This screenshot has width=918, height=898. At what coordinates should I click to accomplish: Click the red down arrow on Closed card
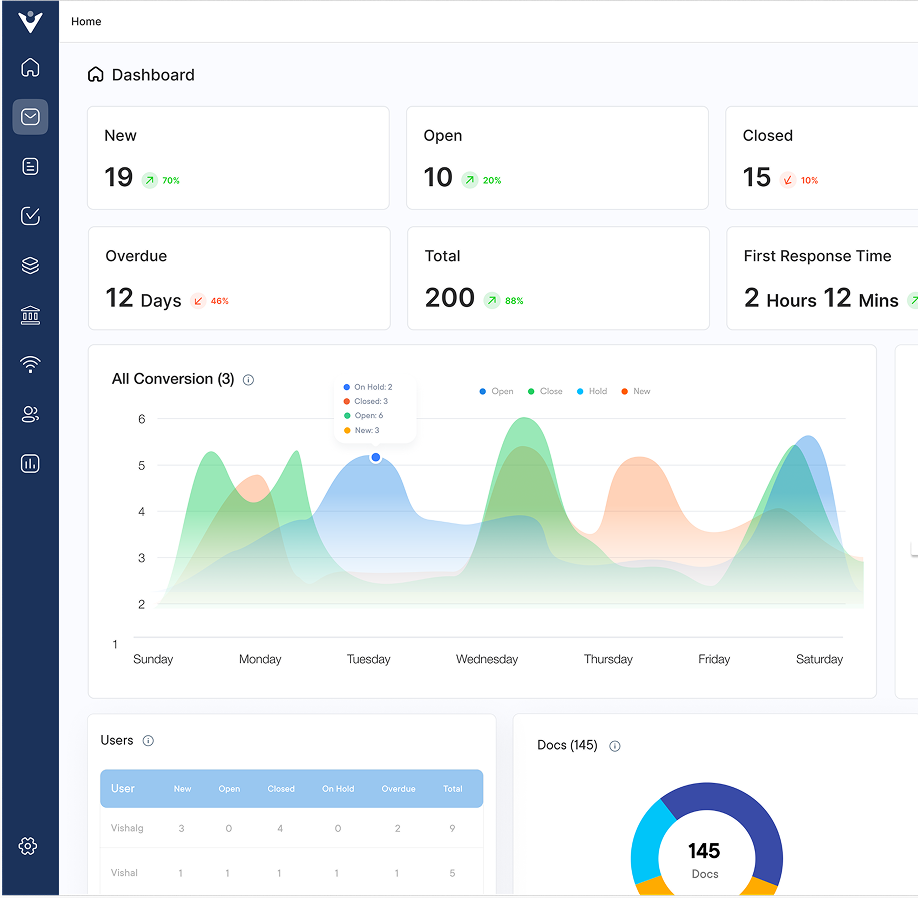(x=788, y=180)
